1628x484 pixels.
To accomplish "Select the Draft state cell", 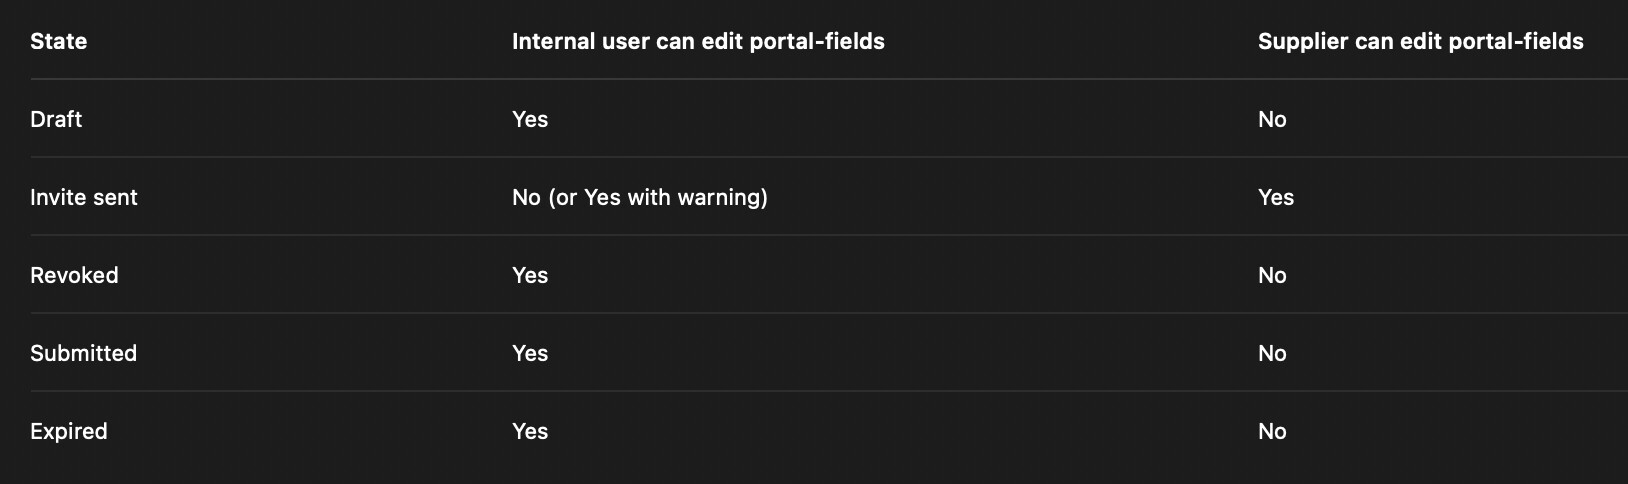I will (x=56, y=119).
